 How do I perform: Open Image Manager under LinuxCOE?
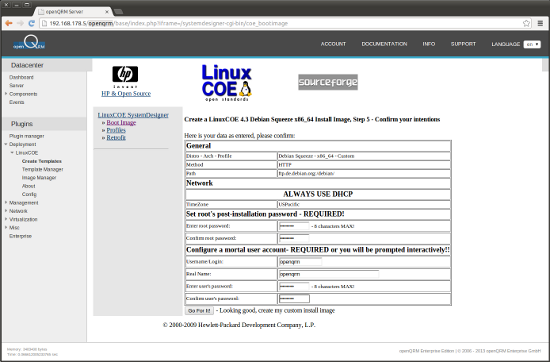[39, 178]
